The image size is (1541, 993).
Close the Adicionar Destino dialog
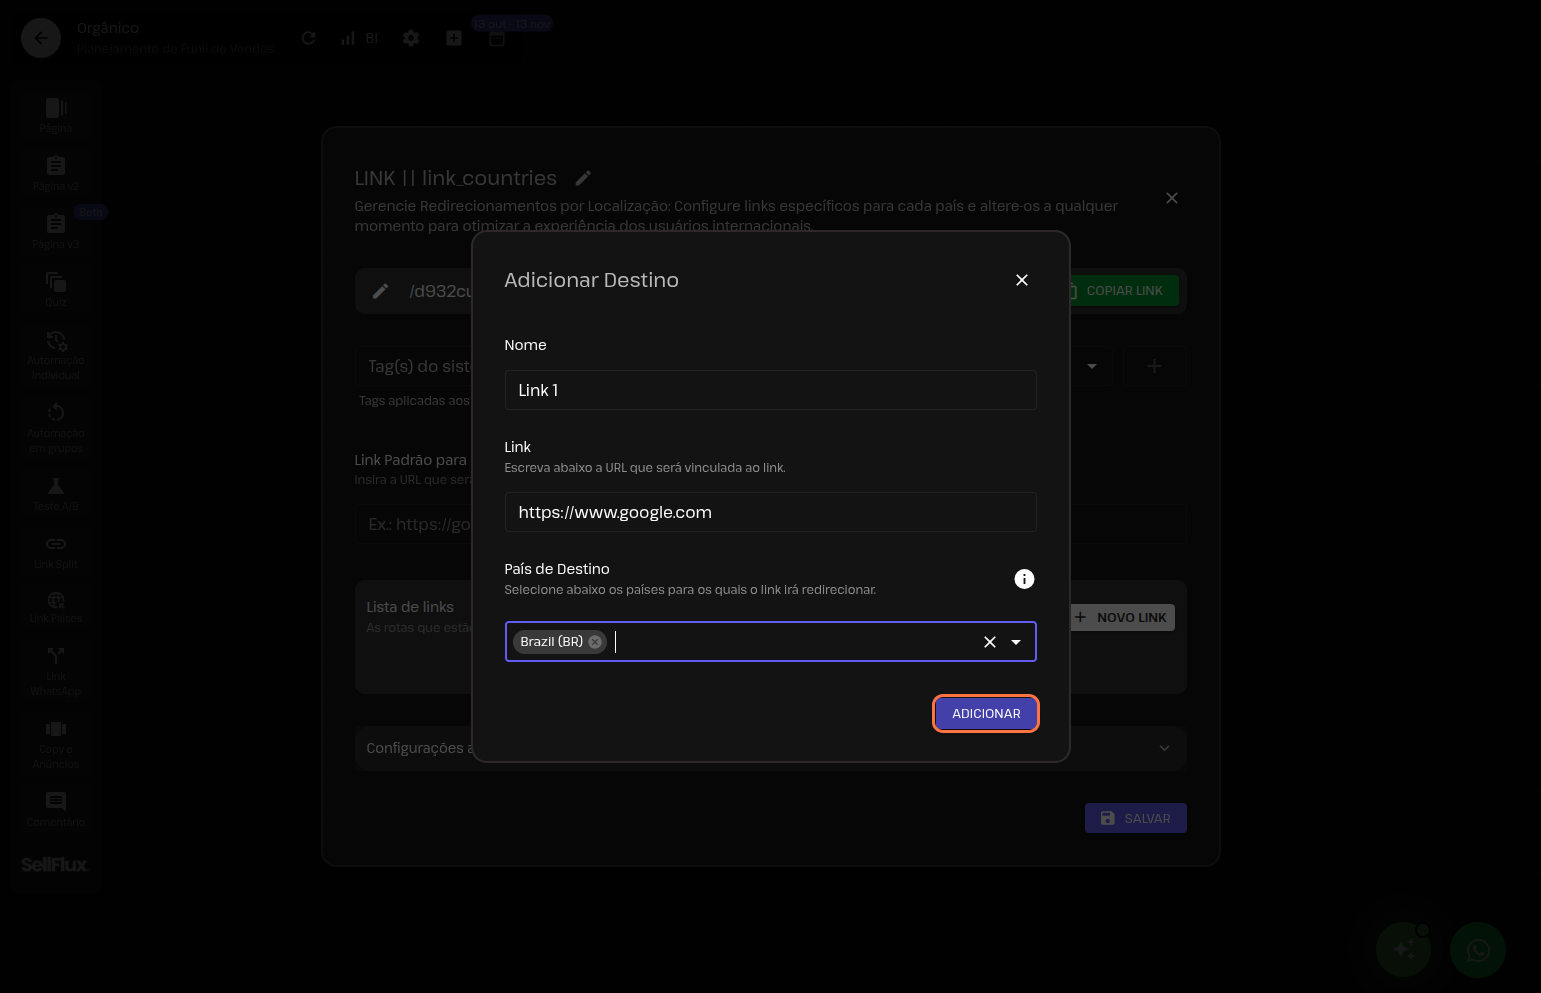(1021, 280)
